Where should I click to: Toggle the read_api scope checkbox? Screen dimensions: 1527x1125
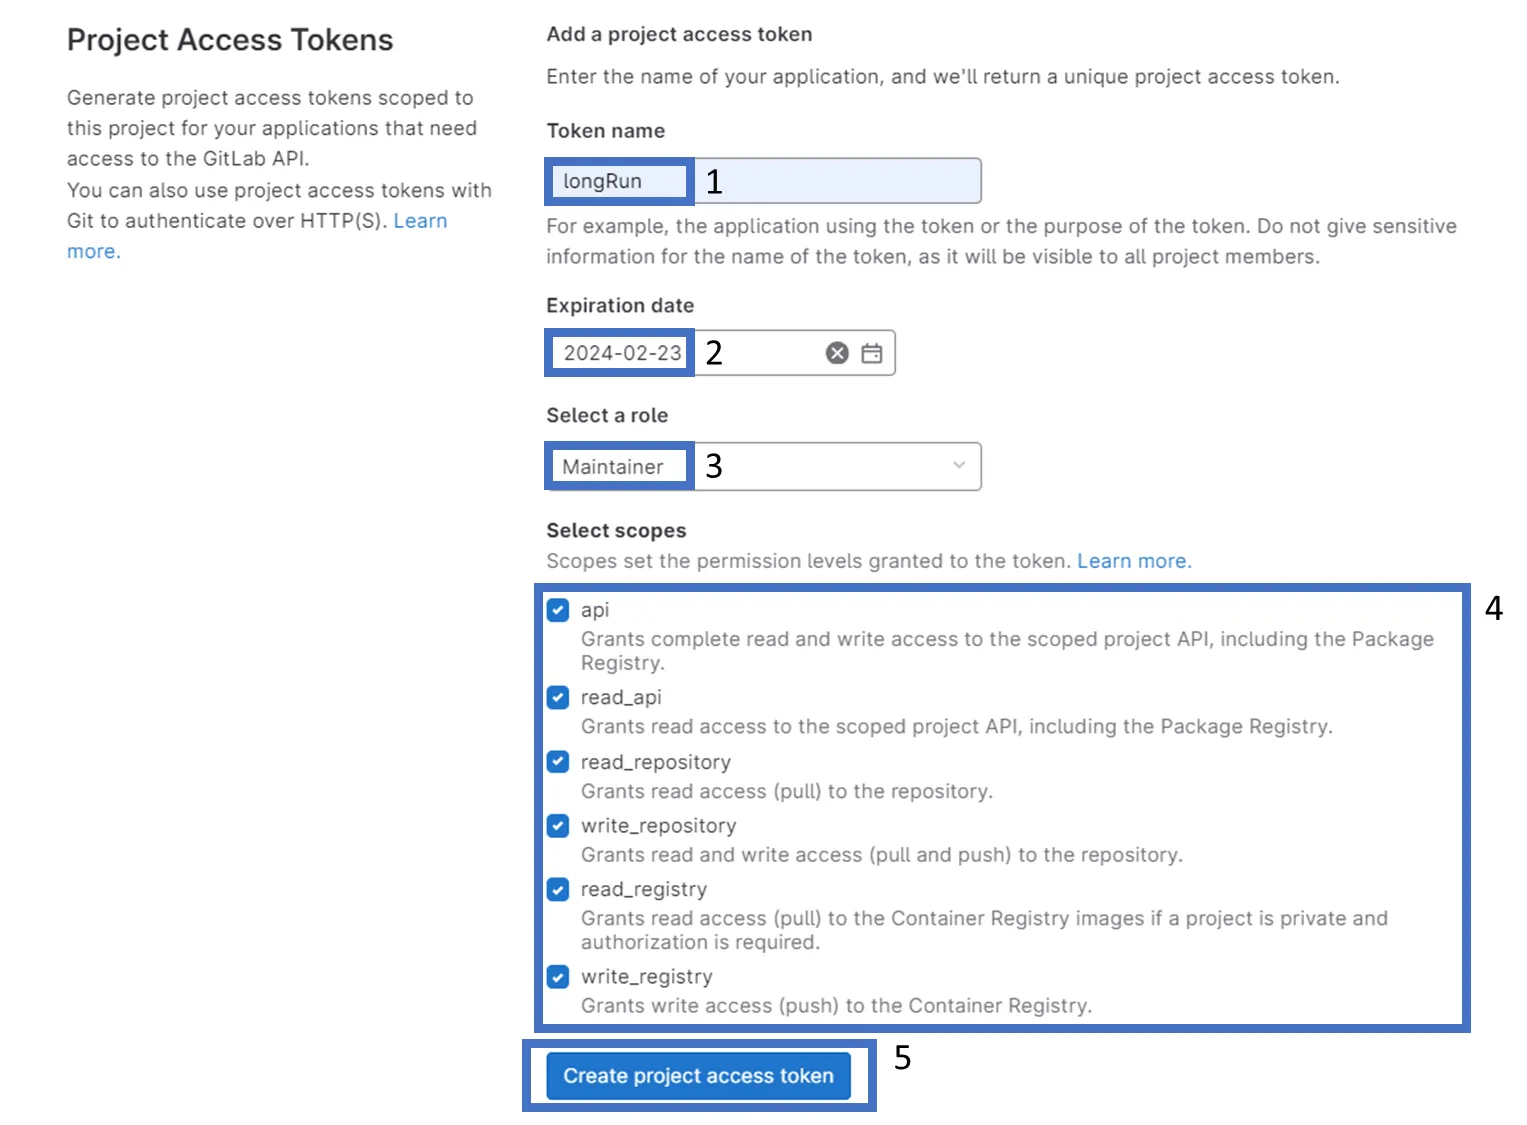pyautogui.click(x=558, y=697)
